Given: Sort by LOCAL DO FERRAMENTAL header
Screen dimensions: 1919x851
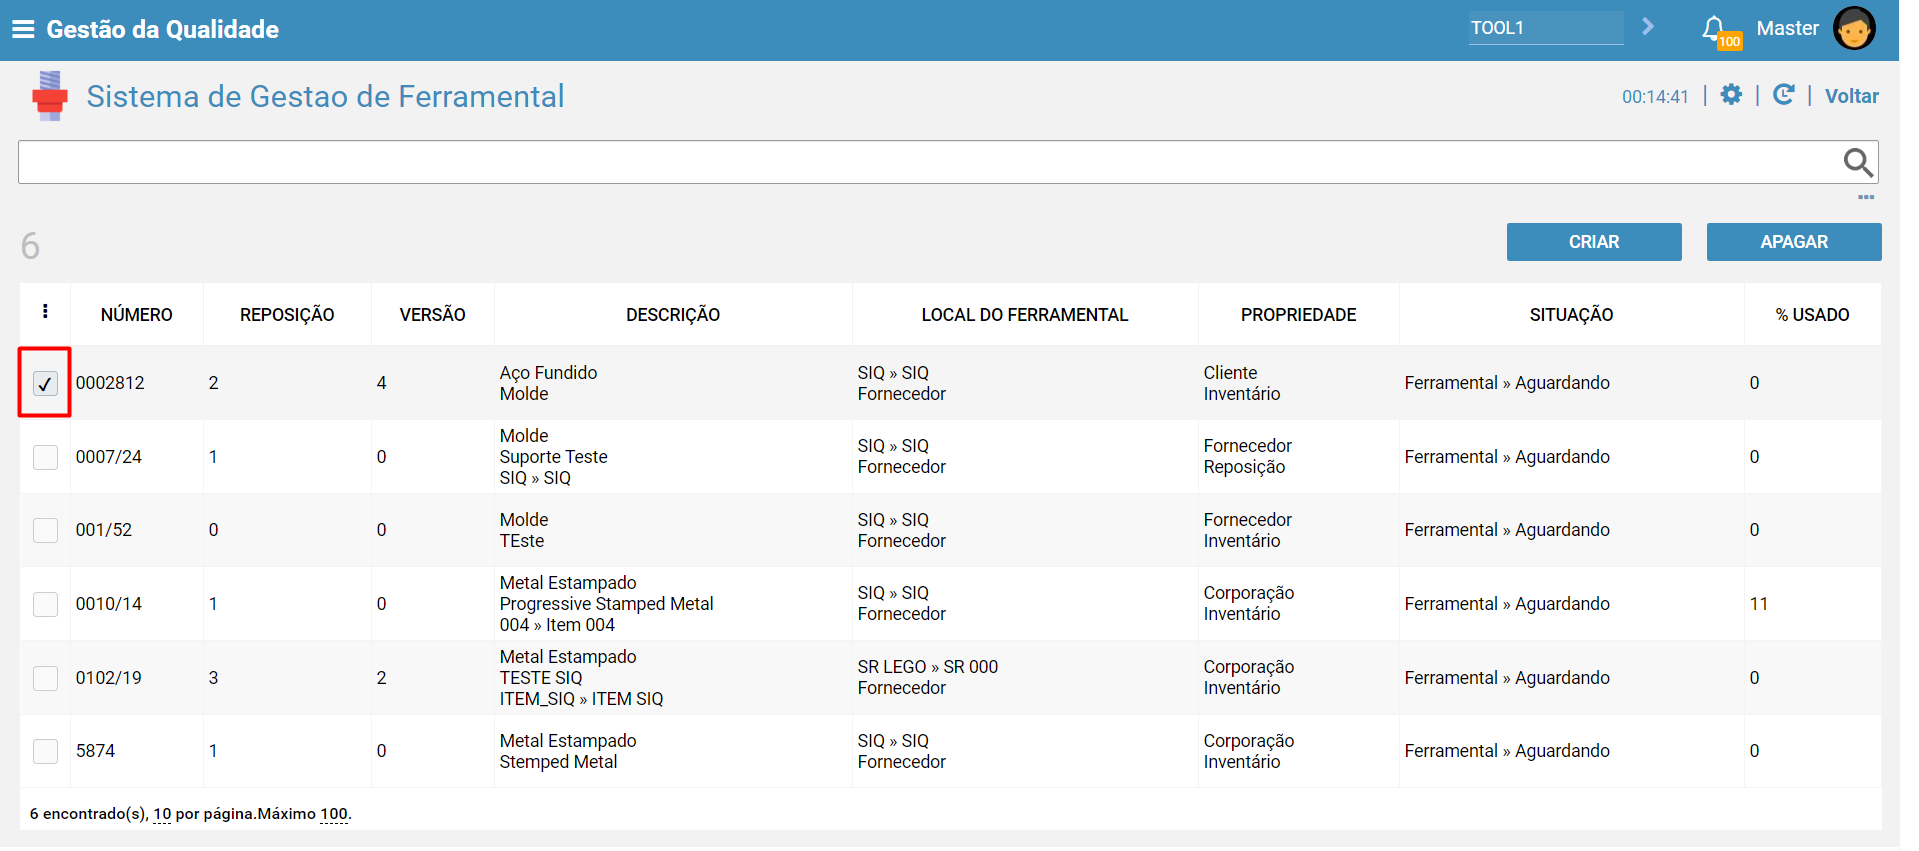Looking at the screenshot, I should [x=1025, y=315].
